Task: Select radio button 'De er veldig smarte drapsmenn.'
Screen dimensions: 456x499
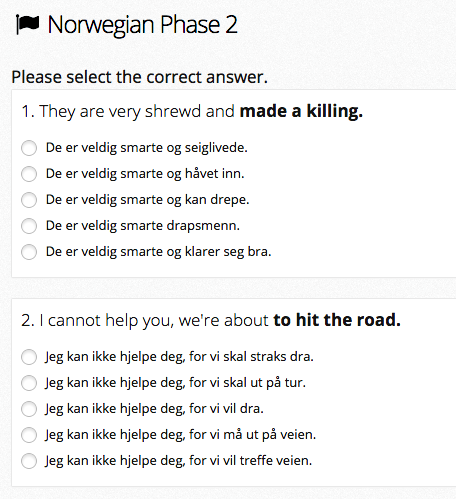Action: [x=29, y=226]
